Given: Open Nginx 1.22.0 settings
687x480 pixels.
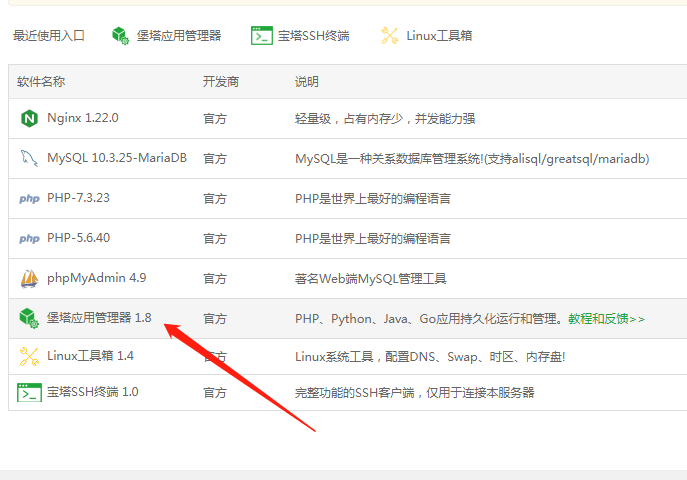Looking at the screenshot, I should click(x=83, y=118).
